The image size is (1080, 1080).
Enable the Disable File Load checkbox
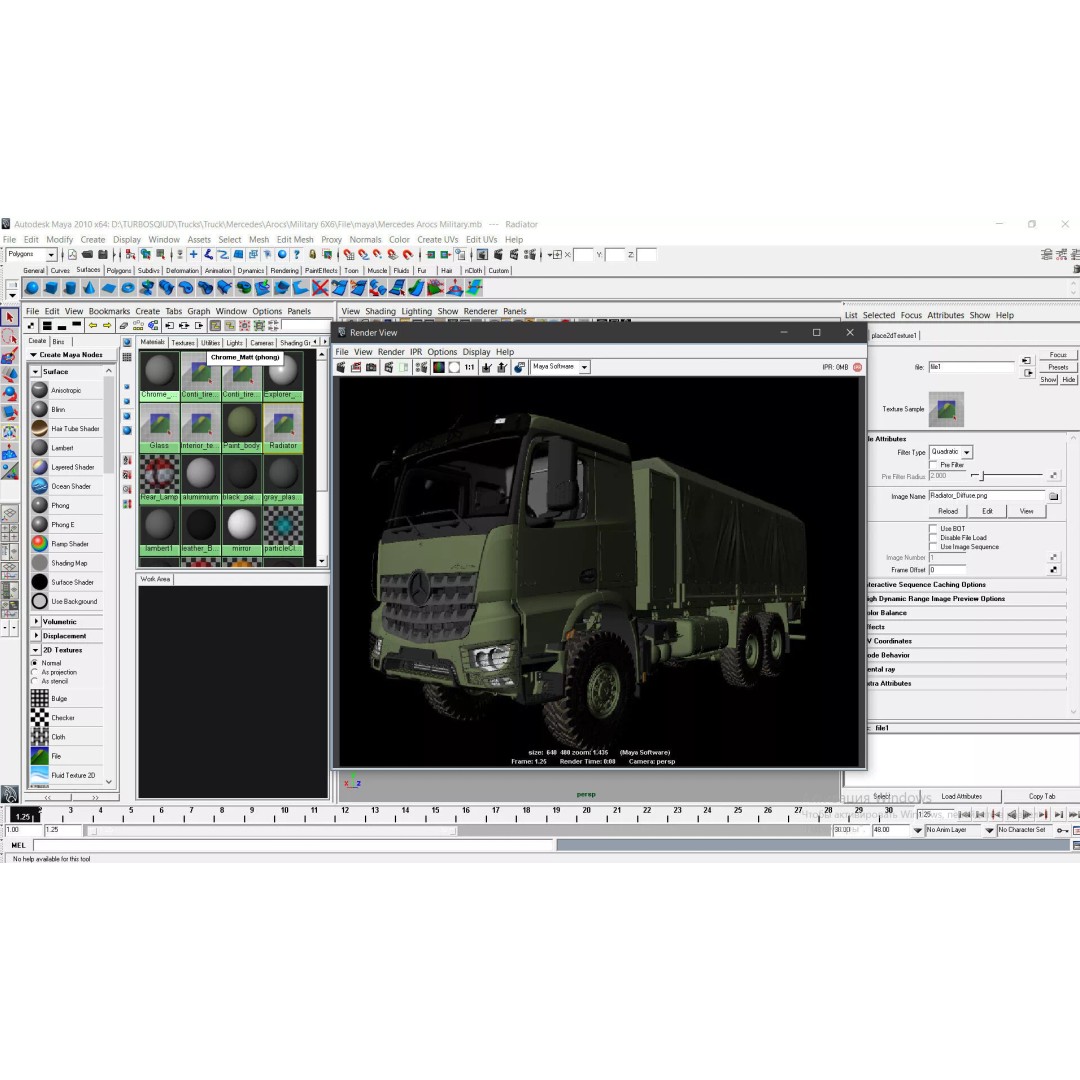coord(933,538)
